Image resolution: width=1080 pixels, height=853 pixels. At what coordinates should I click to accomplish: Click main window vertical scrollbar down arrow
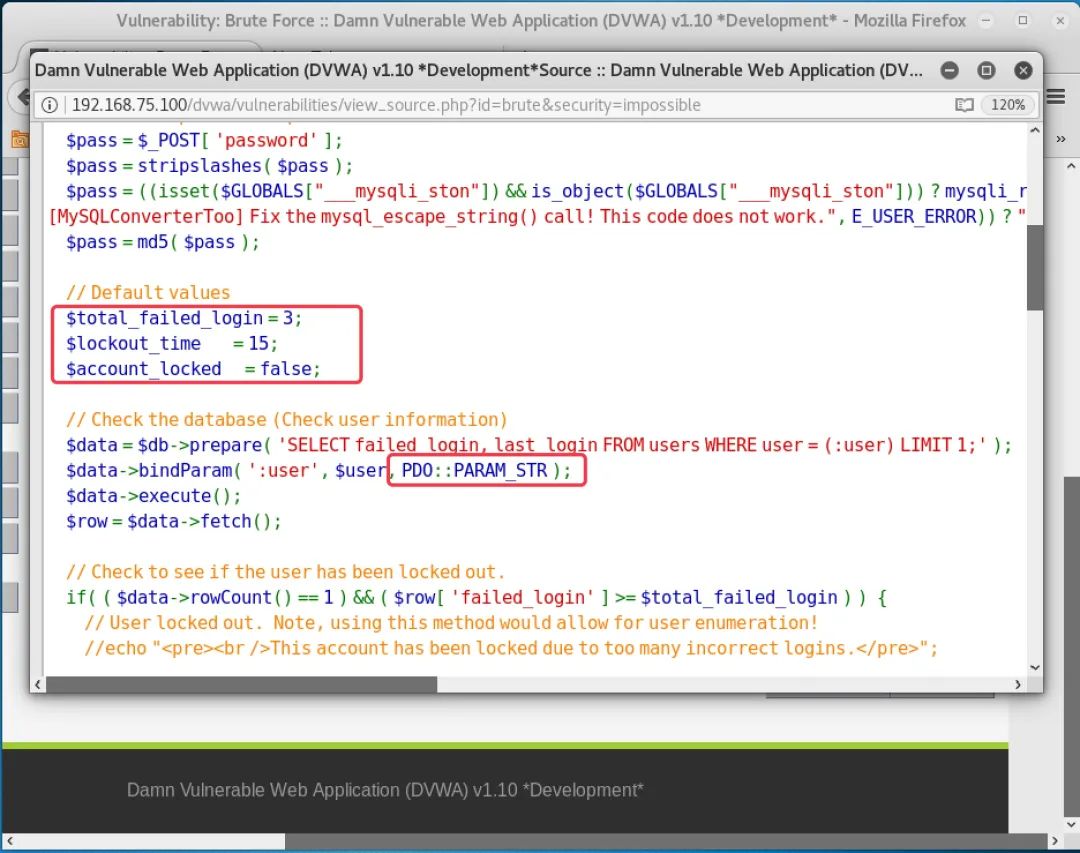coord(1070,824)
